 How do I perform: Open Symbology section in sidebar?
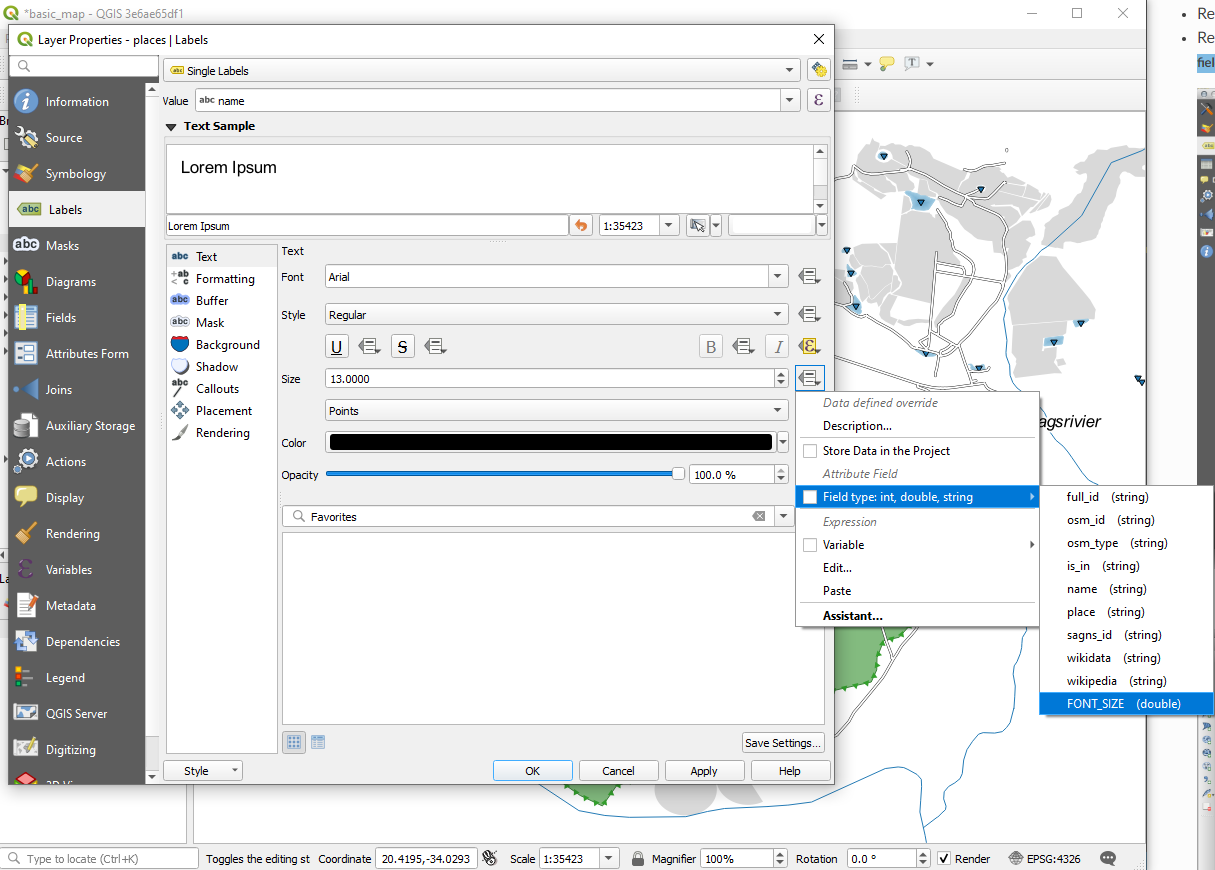click(x=75, y=174)
